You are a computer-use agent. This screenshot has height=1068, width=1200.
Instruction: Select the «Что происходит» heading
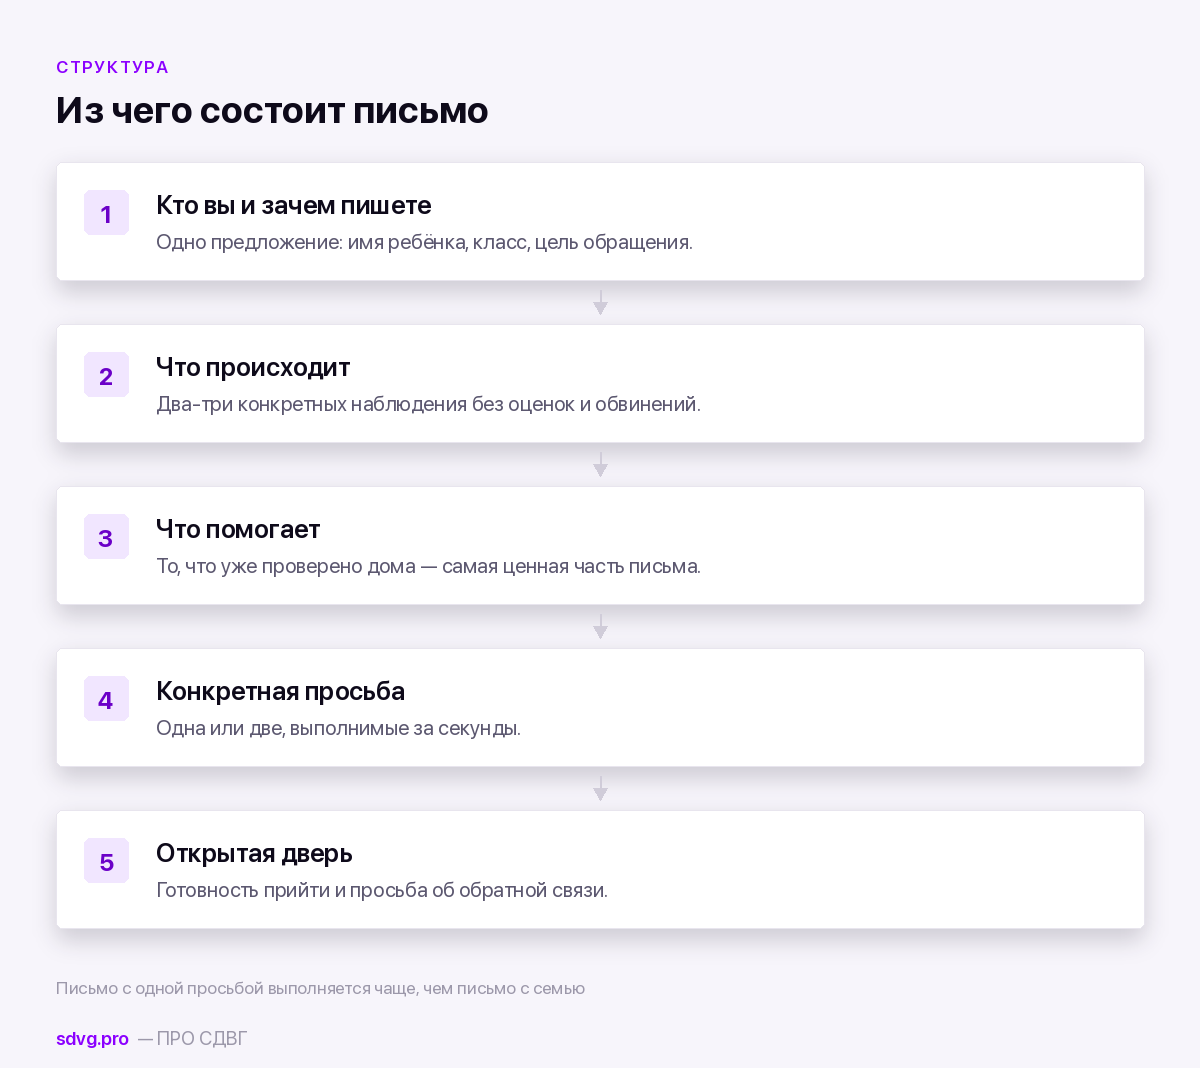(253, 367)
